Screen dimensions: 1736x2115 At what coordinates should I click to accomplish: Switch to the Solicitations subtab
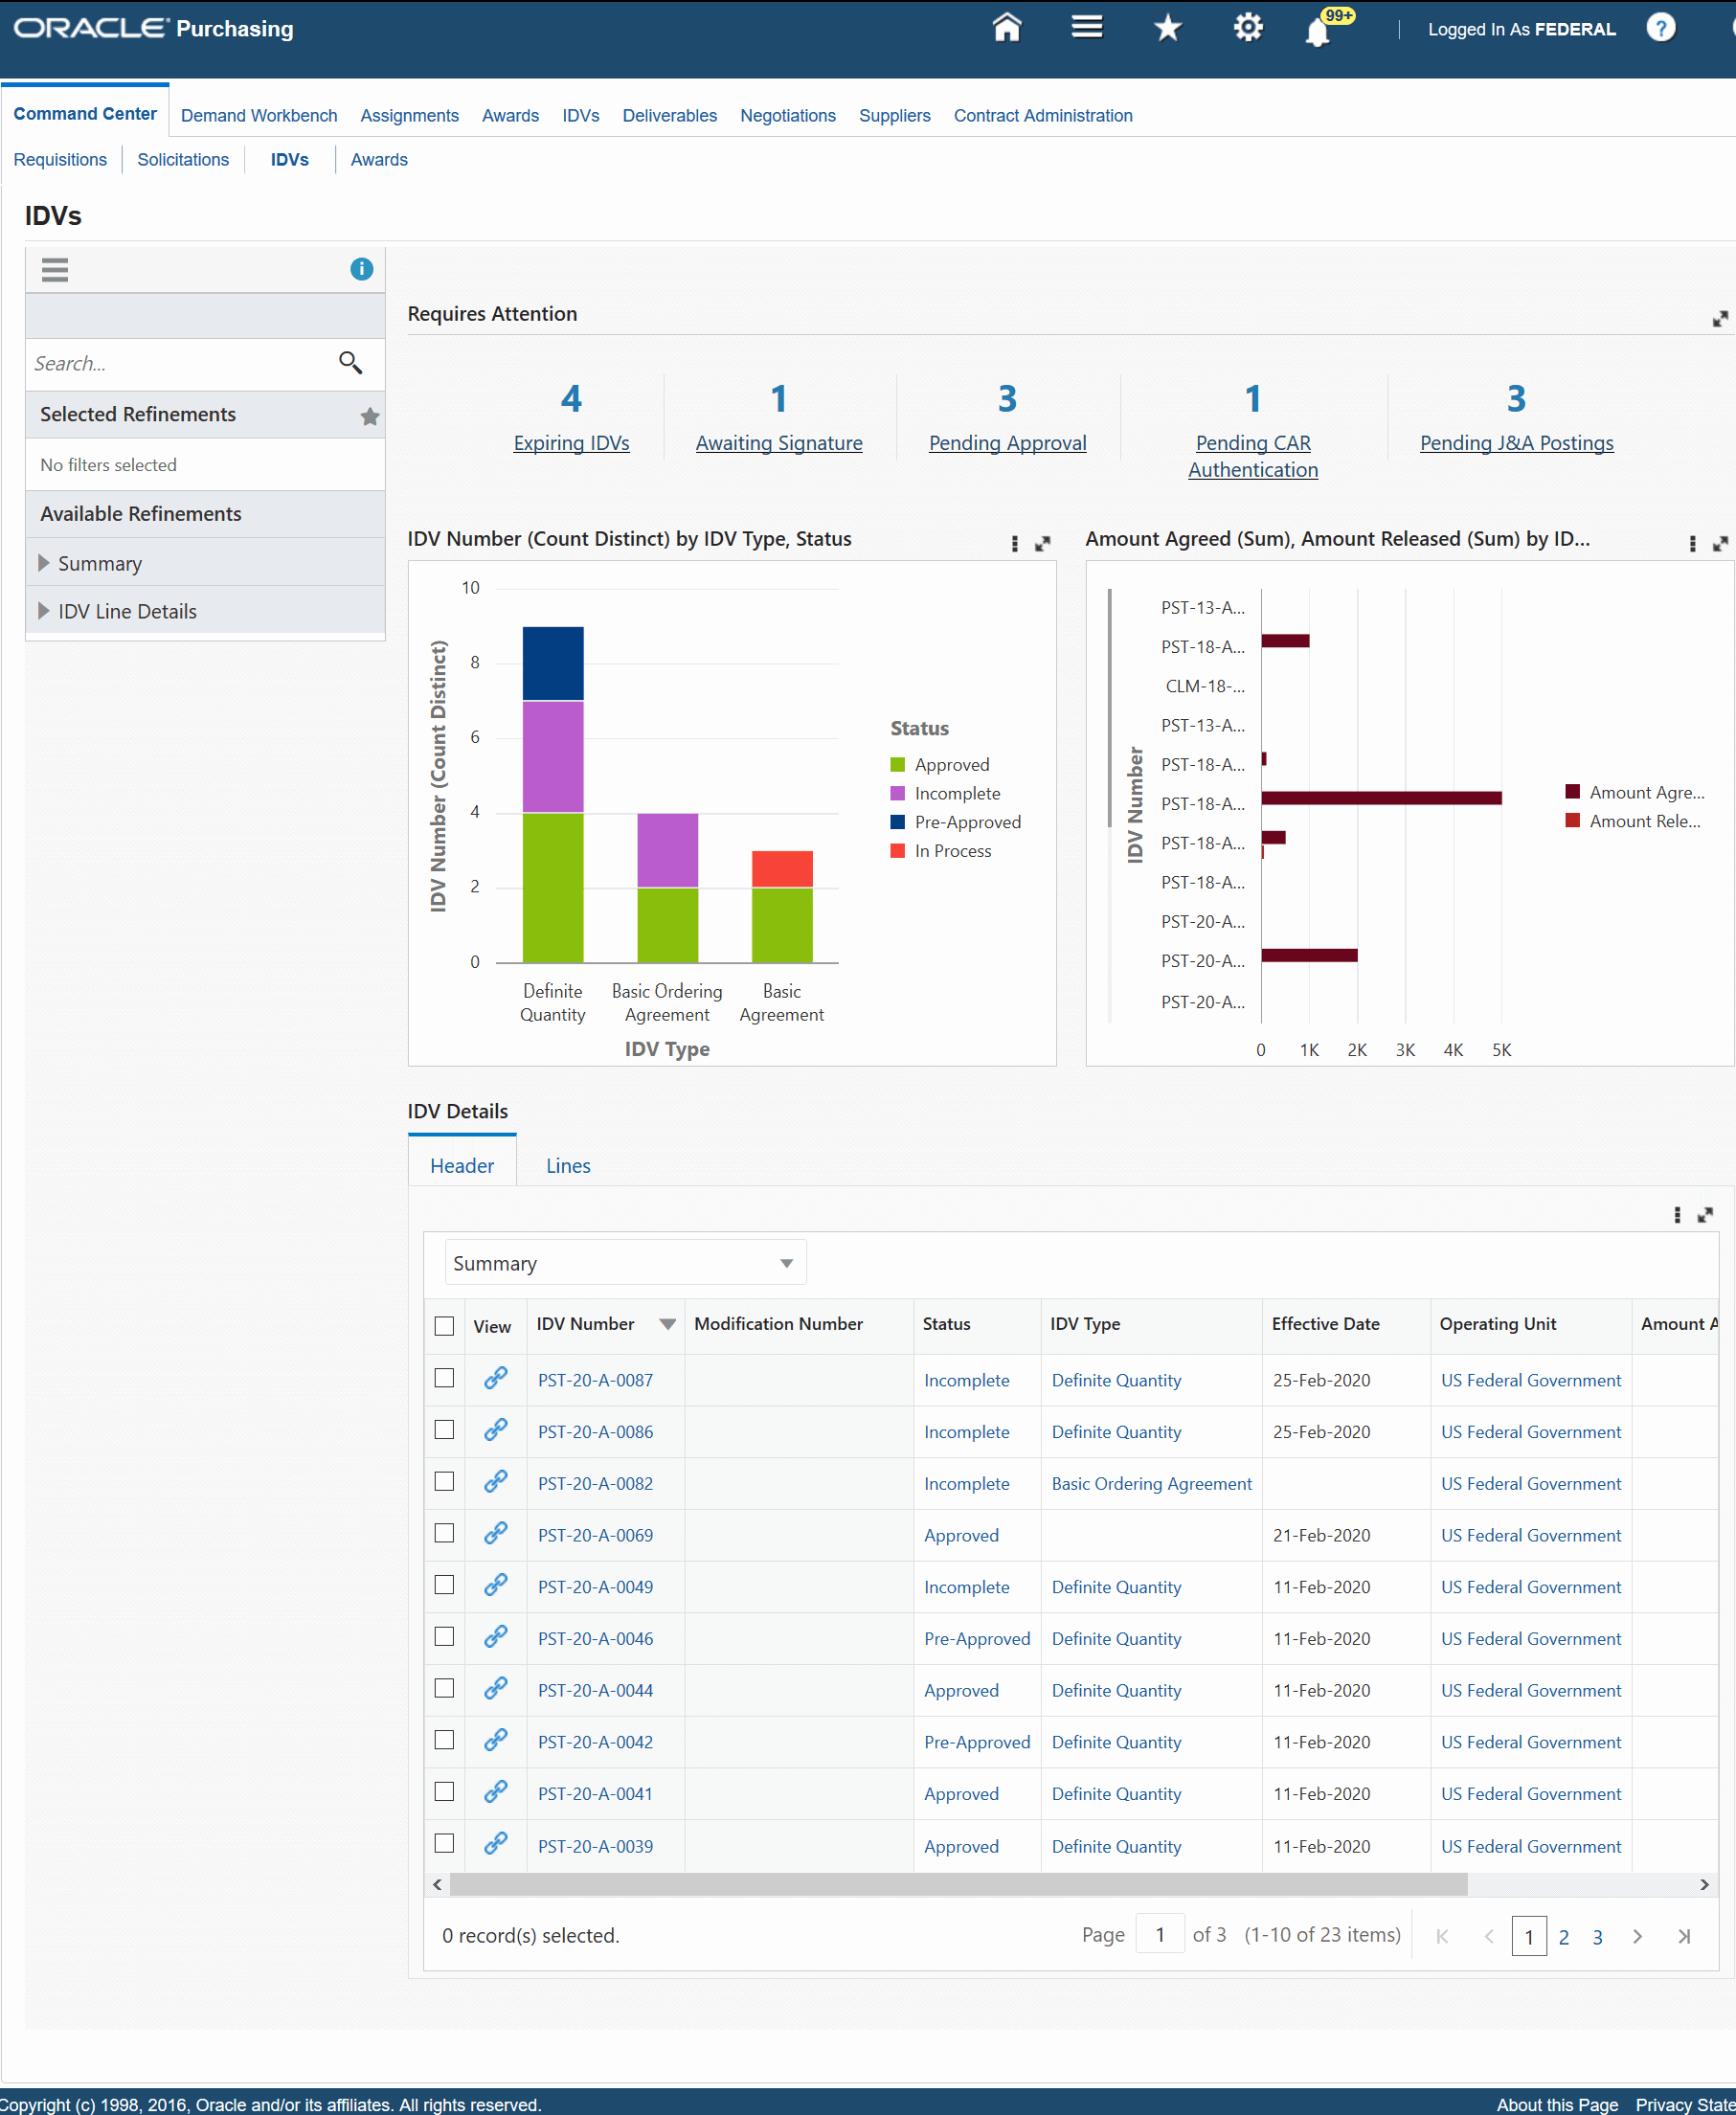click(x=183, y=160)
